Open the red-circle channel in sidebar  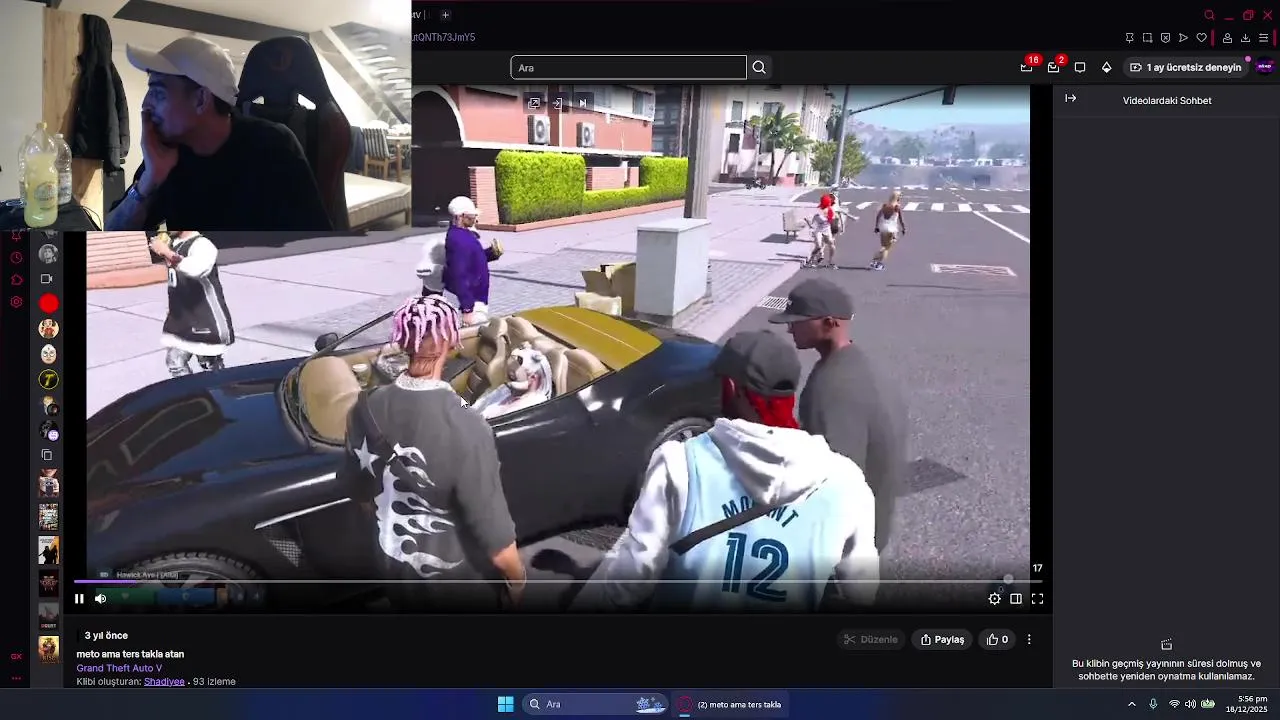click(48, 303)
